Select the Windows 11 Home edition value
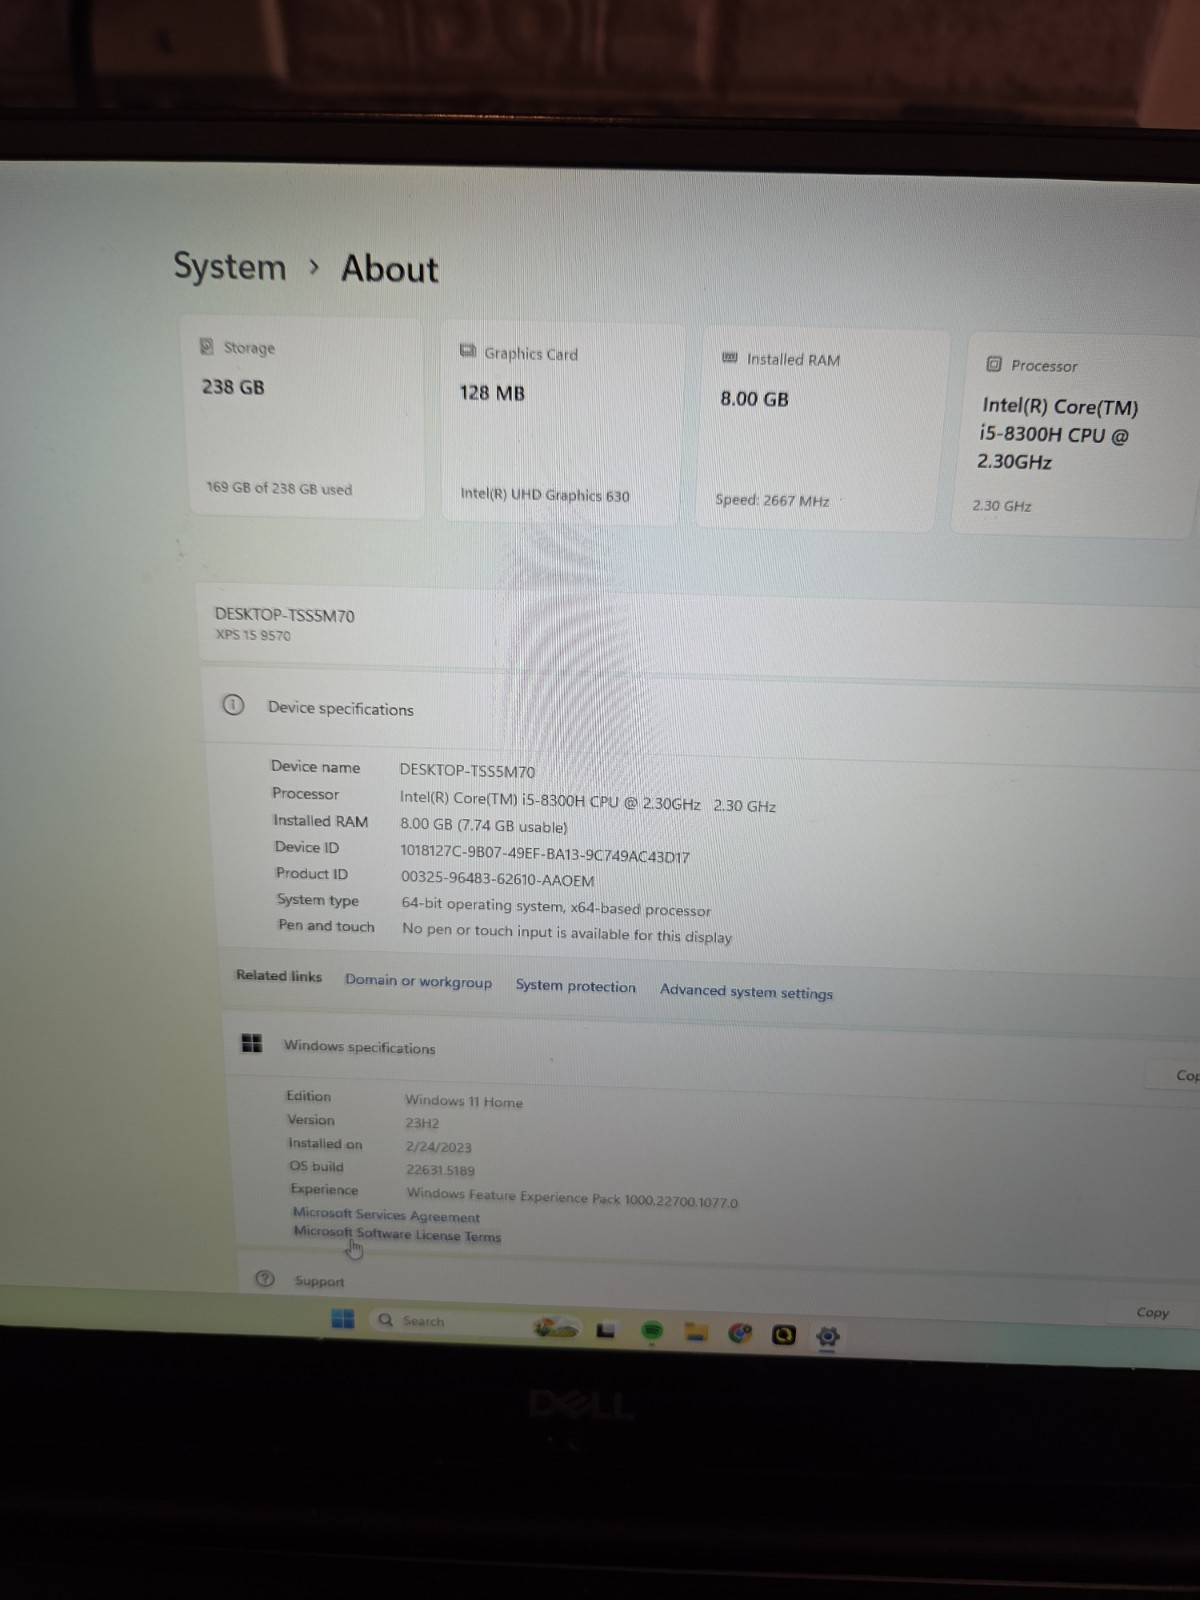 coord(464,1101)
